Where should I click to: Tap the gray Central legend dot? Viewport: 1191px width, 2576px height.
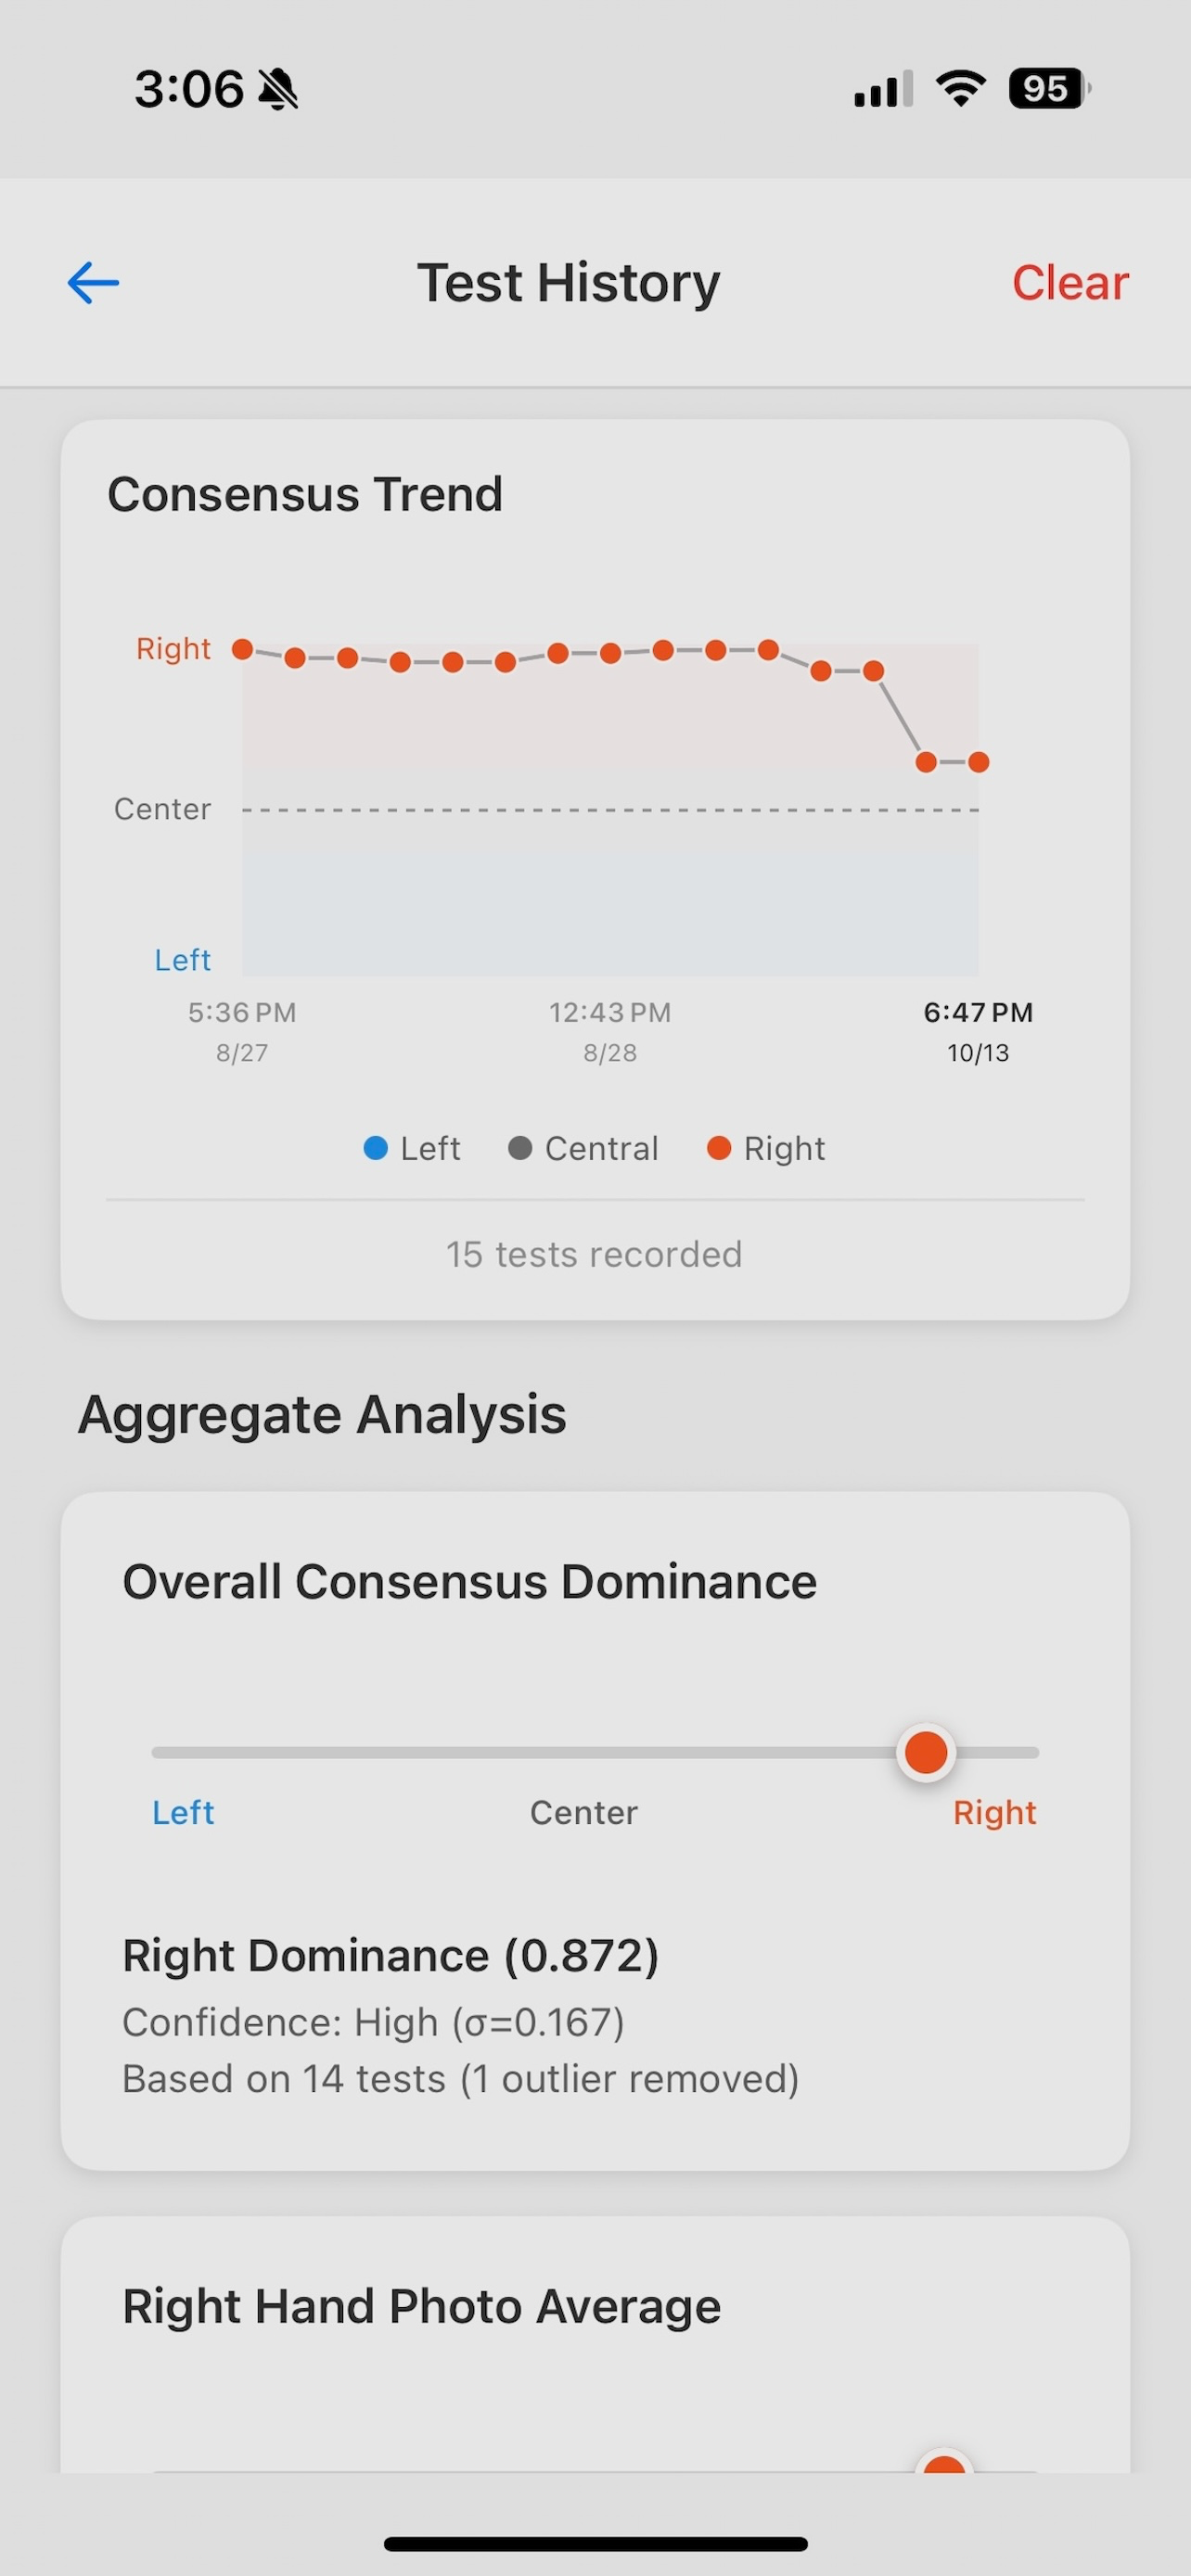pyautogui.click(x=520, y=1148)
